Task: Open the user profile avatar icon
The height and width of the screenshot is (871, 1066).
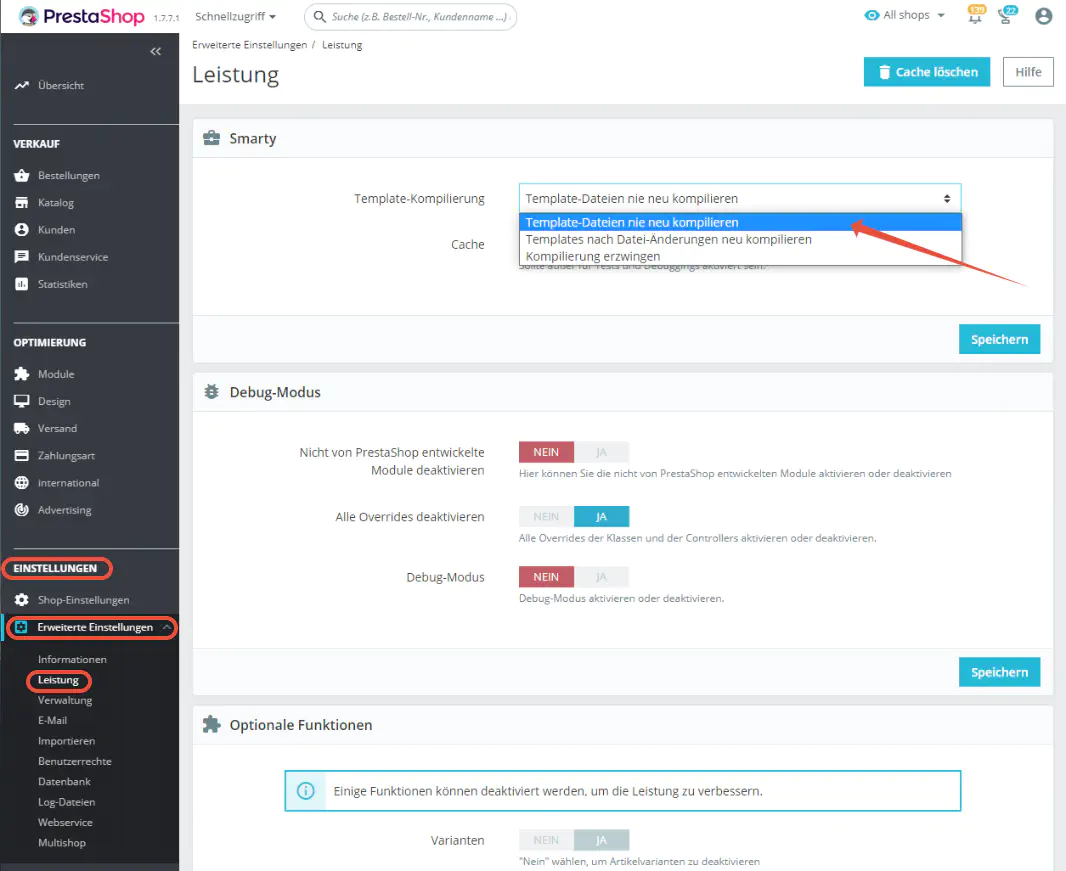Action: pyautogui.click(x=1044, y=16)
